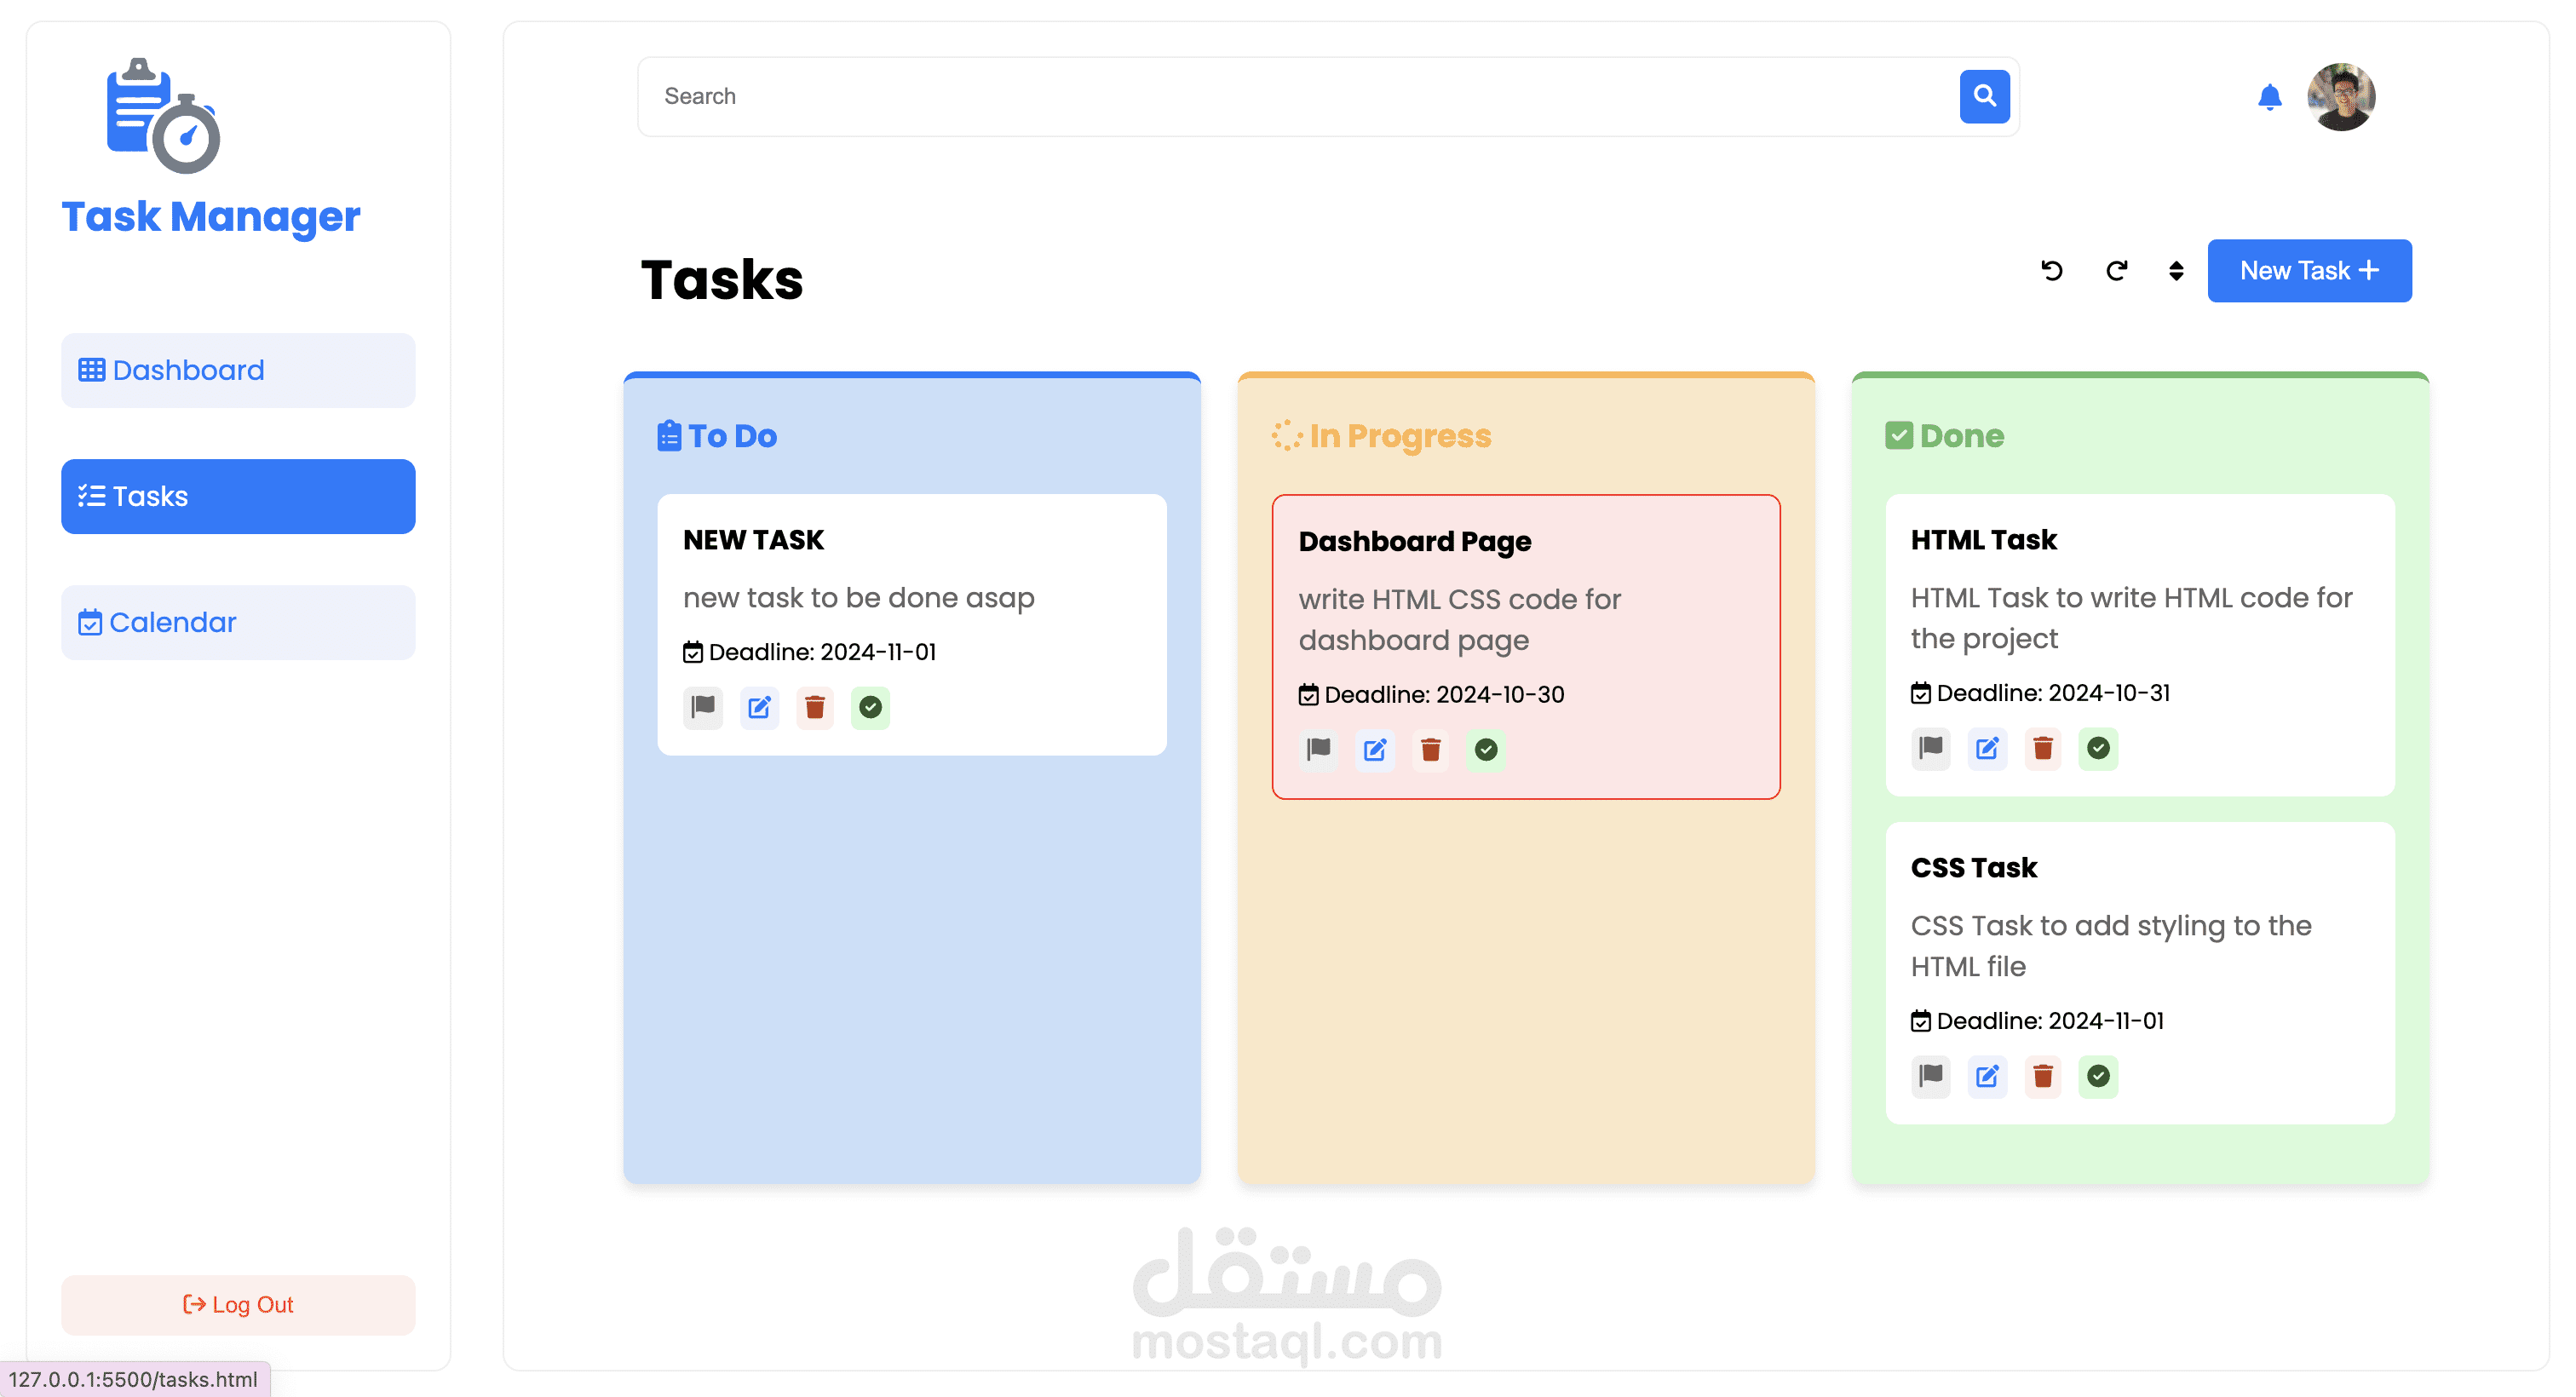
Task: Edit the HTML Task card
Action: point(1987,748)
